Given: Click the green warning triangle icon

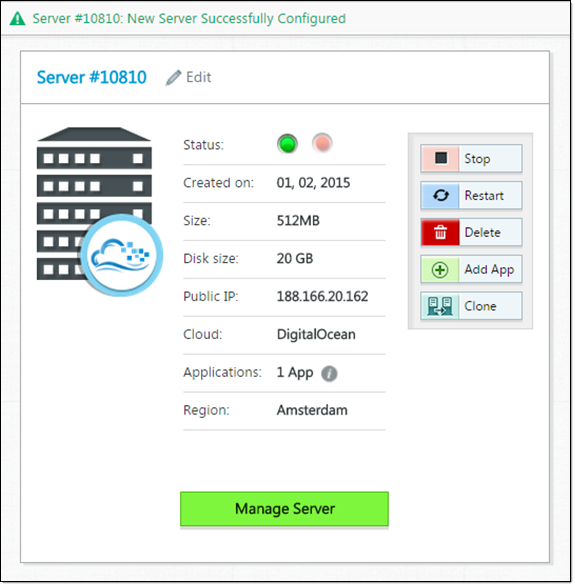Looking at the screenshot, I should 18,18.
